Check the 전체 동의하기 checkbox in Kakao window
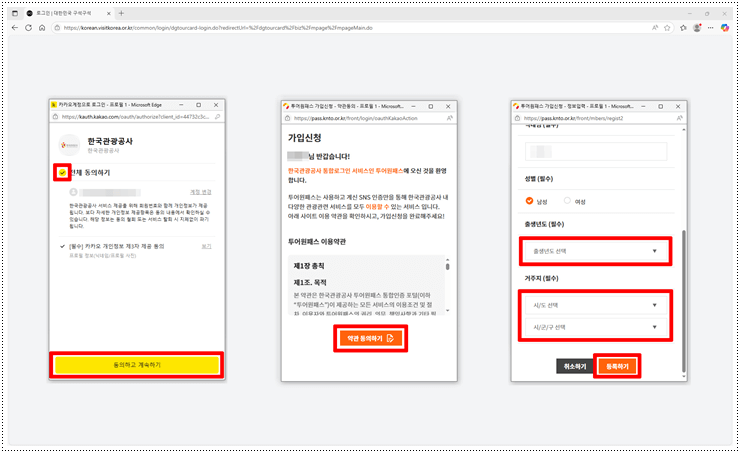Screen dimensions: 740x453 (62, 173)
